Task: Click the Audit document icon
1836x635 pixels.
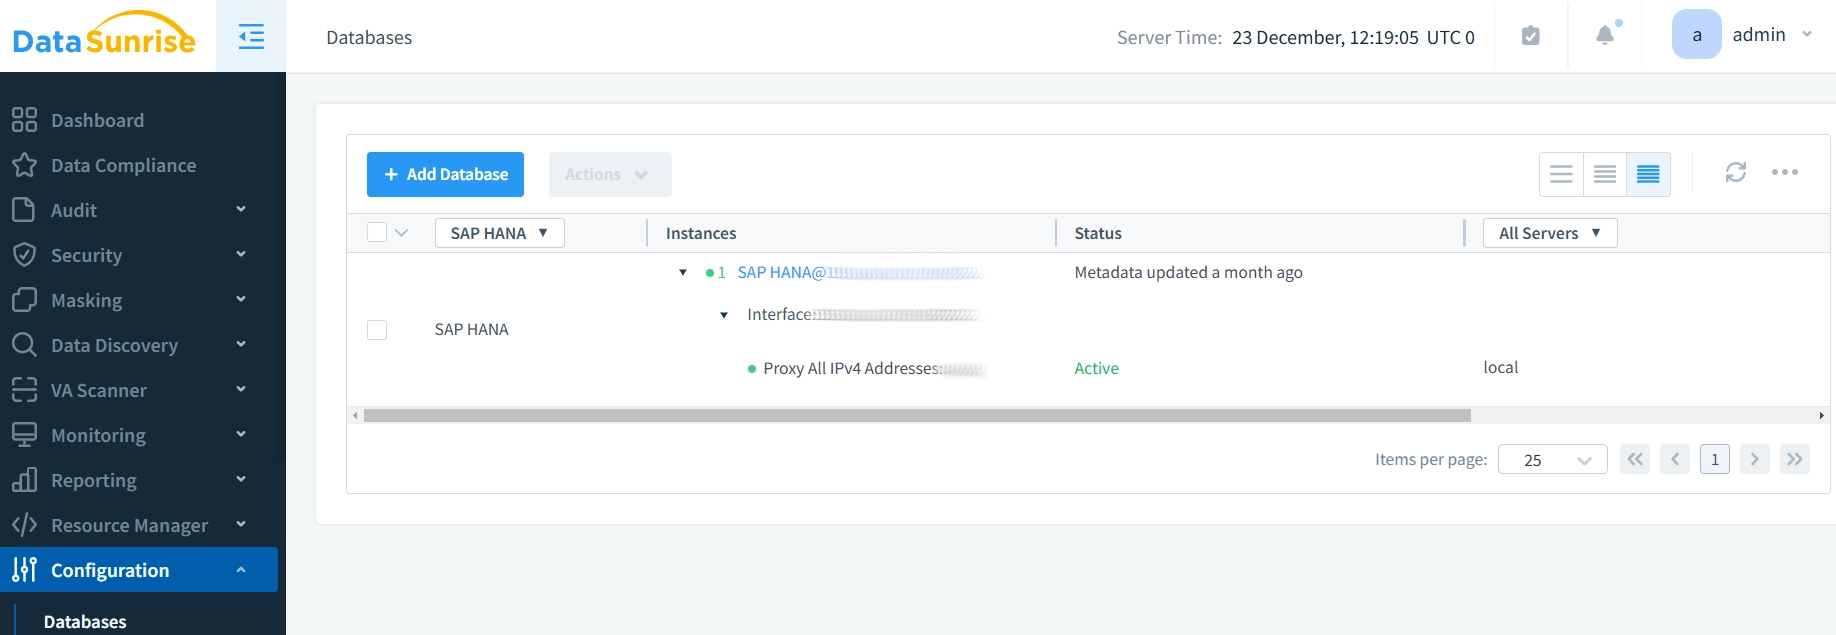Action: pyautogui.click(x=24, y=210)
